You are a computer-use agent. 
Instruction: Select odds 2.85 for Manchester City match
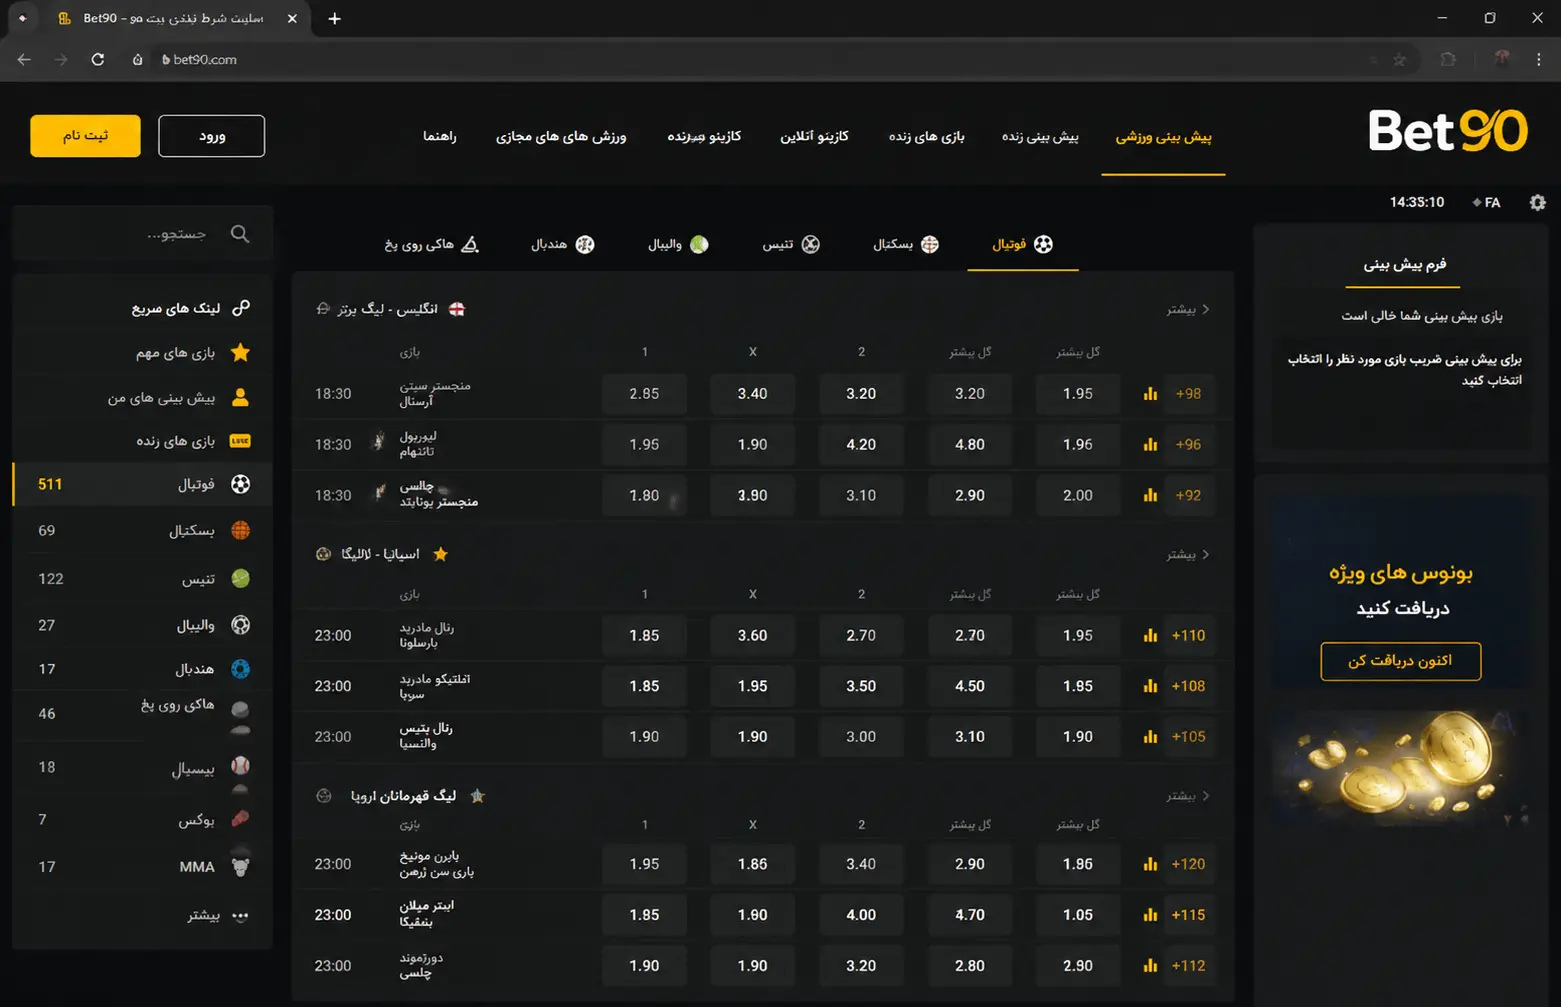[x=644, y=394]
